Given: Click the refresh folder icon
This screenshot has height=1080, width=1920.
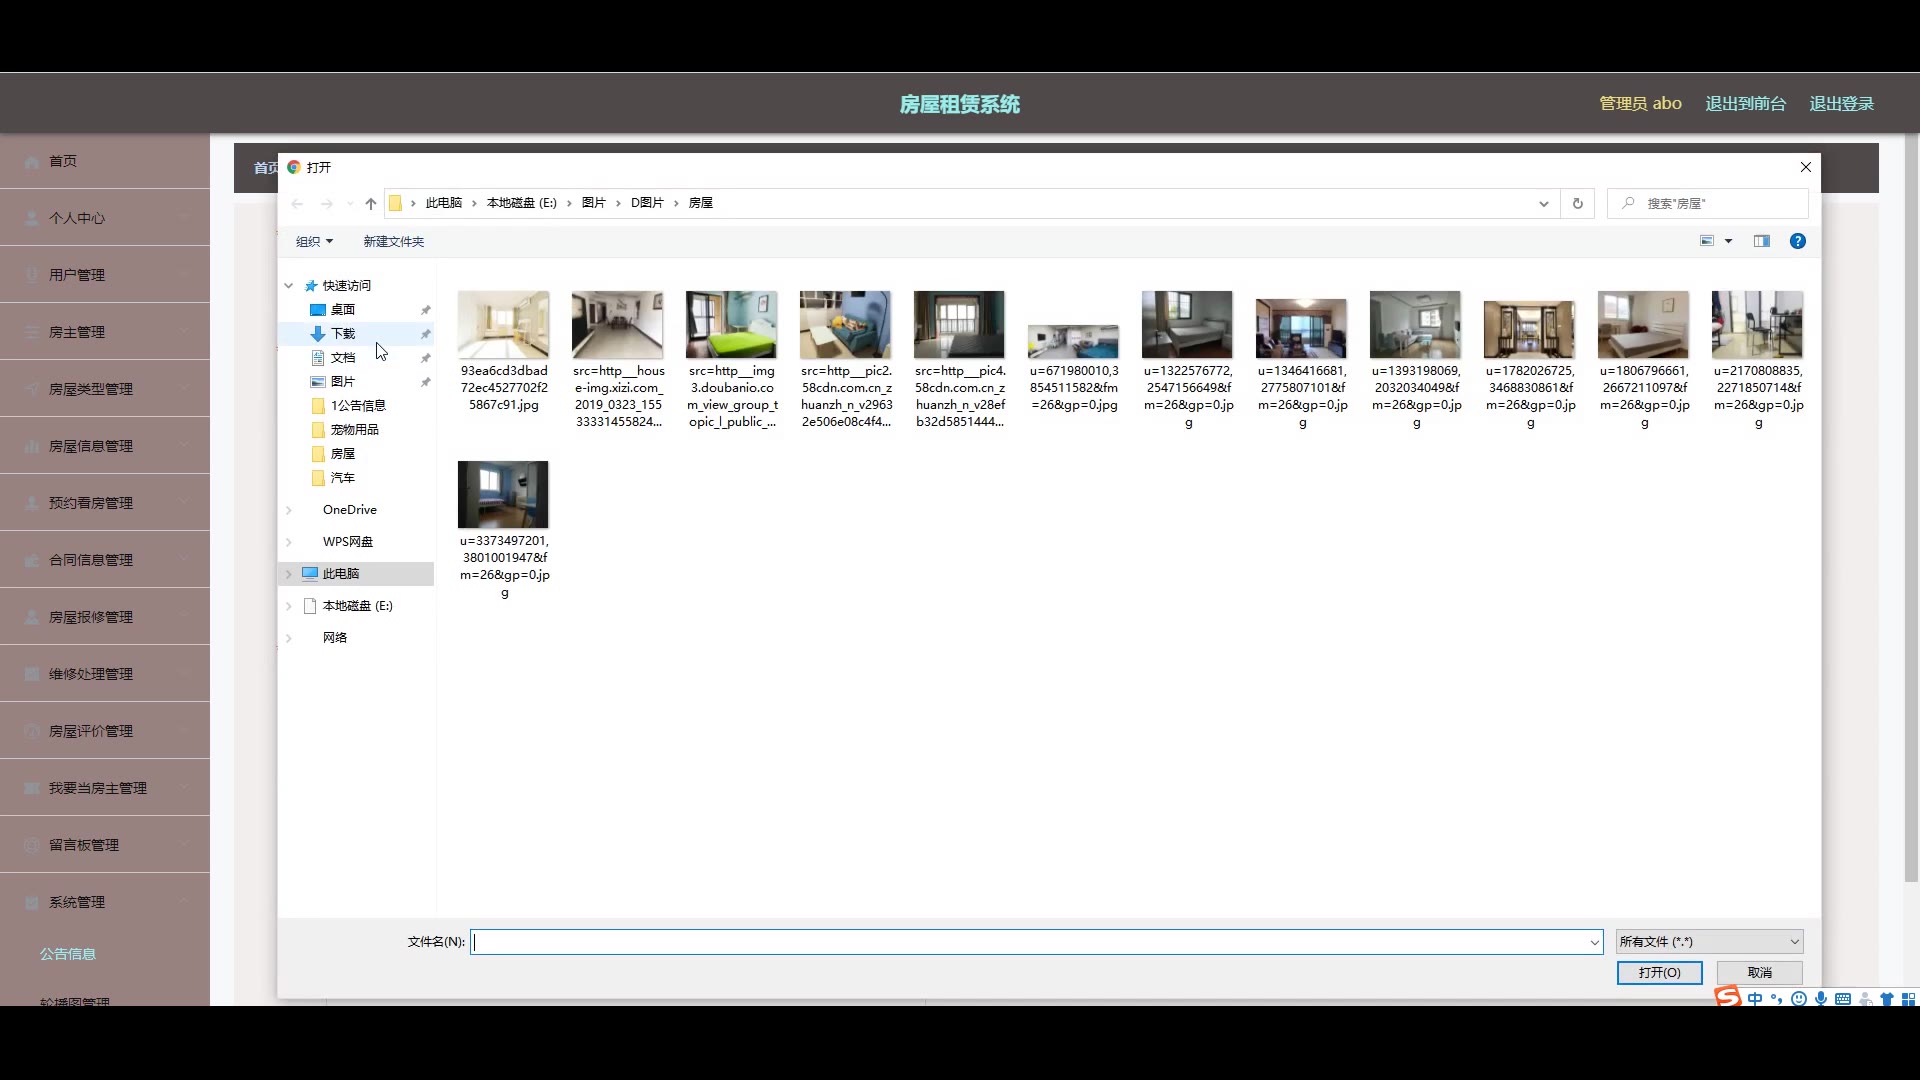Looking at the screenshot, I should pyautogui.click(x=1578, y=203).
